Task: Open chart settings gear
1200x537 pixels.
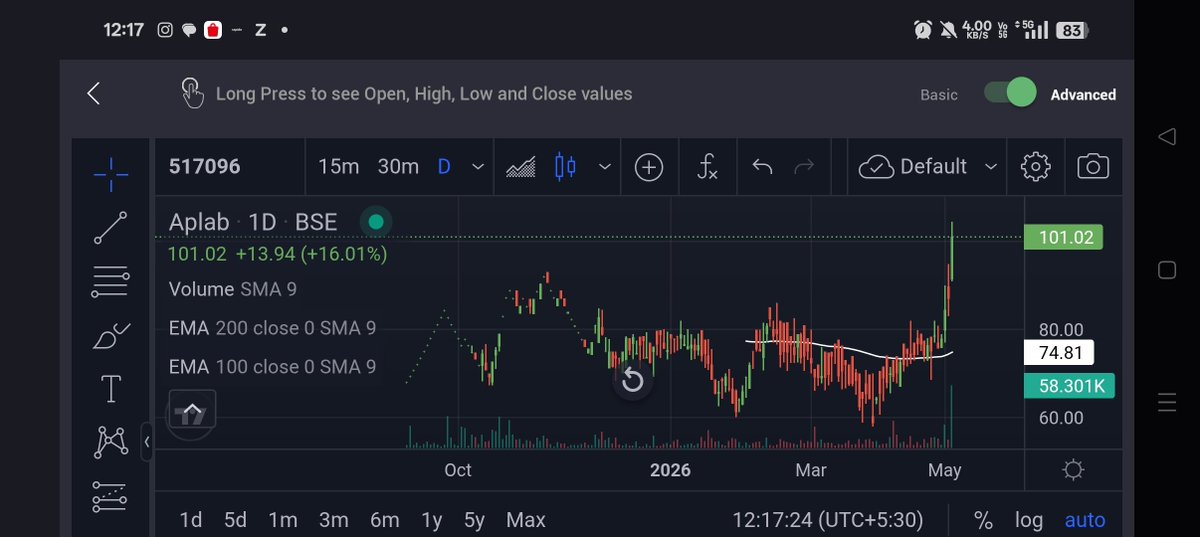Action: (1035, 167)
